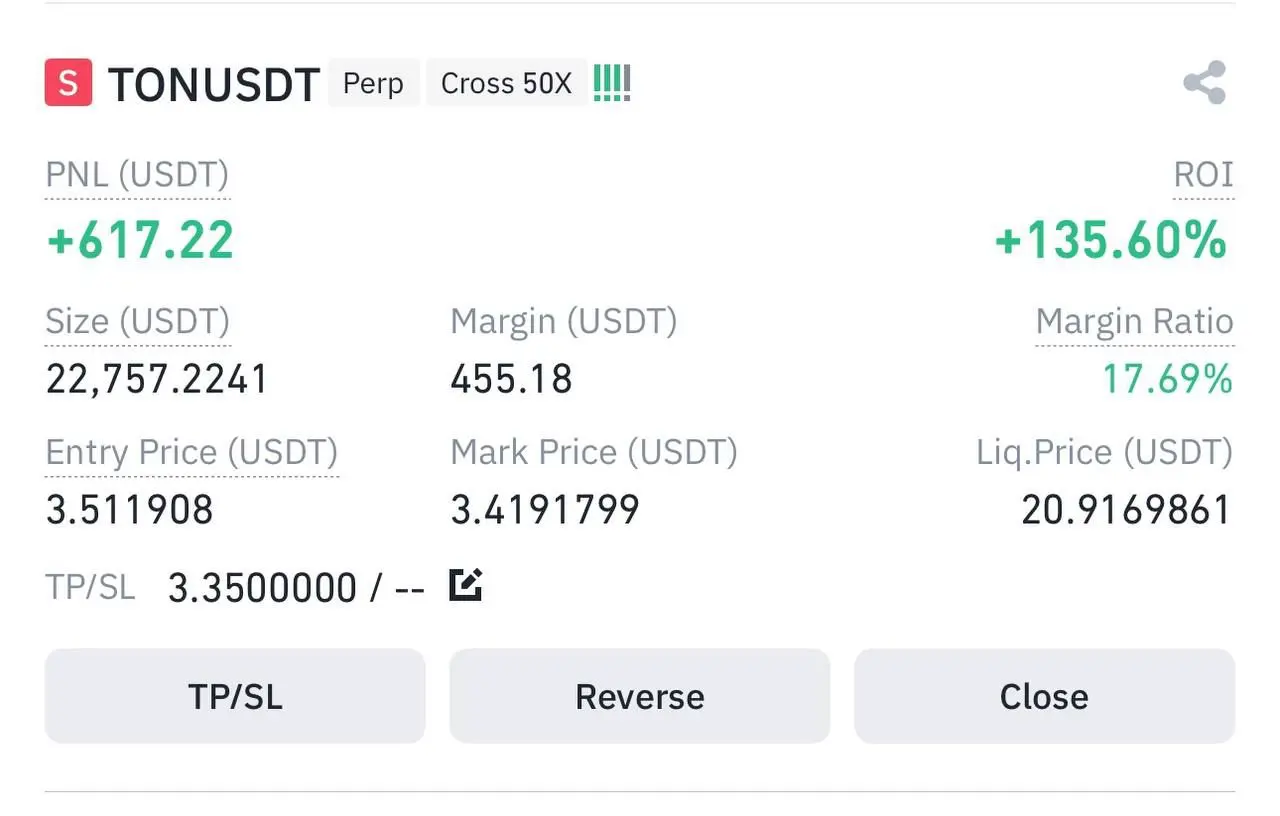Tap the Entry Price (USDT) label
Viewport: 1280px width, 816px height.
click(192, 452)
